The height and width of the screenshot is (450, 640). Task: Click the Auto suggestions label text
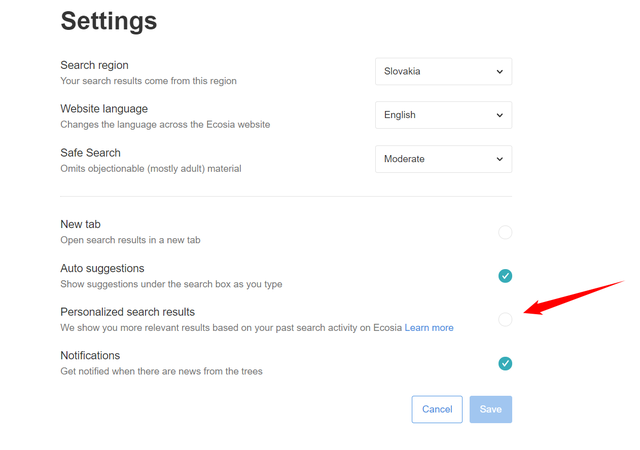click(x=102, y=268)
